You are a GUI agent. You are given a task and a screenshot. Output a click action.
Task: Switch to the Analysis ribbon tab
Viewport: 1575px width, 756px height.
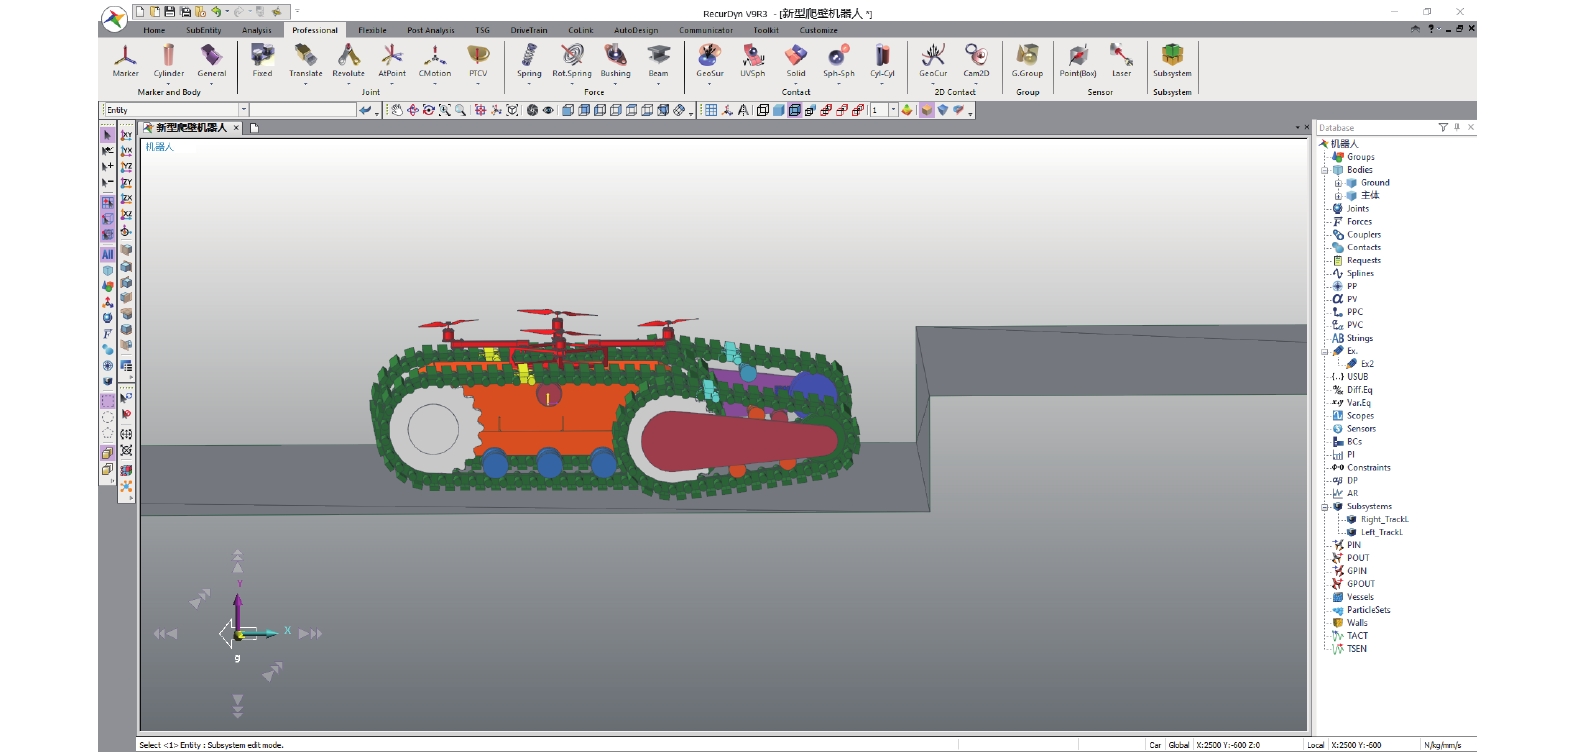point(257,30)
